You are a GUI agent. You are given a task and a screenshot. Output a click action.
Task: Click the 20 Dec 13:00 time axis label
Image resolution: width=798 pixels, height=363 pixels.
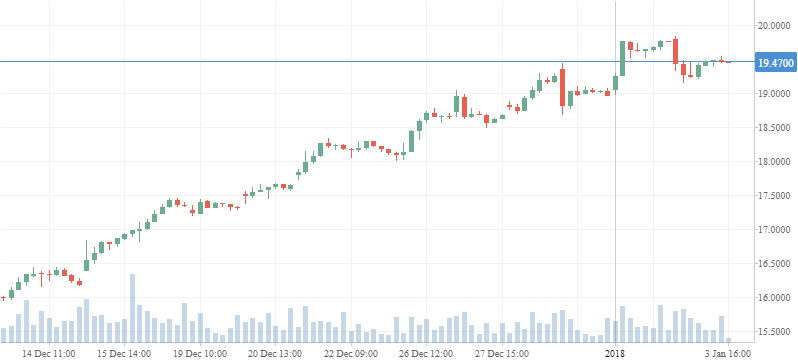pyautogui.click(x=275, y=354)
